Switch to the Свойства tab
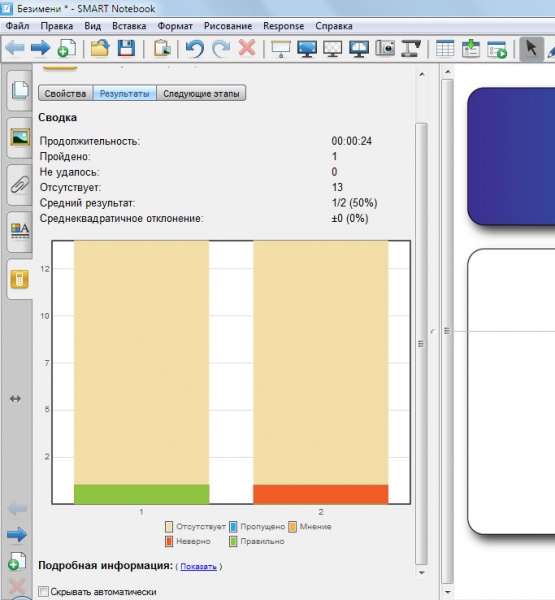The image size is (555, 600). click(x=65, y=93)
